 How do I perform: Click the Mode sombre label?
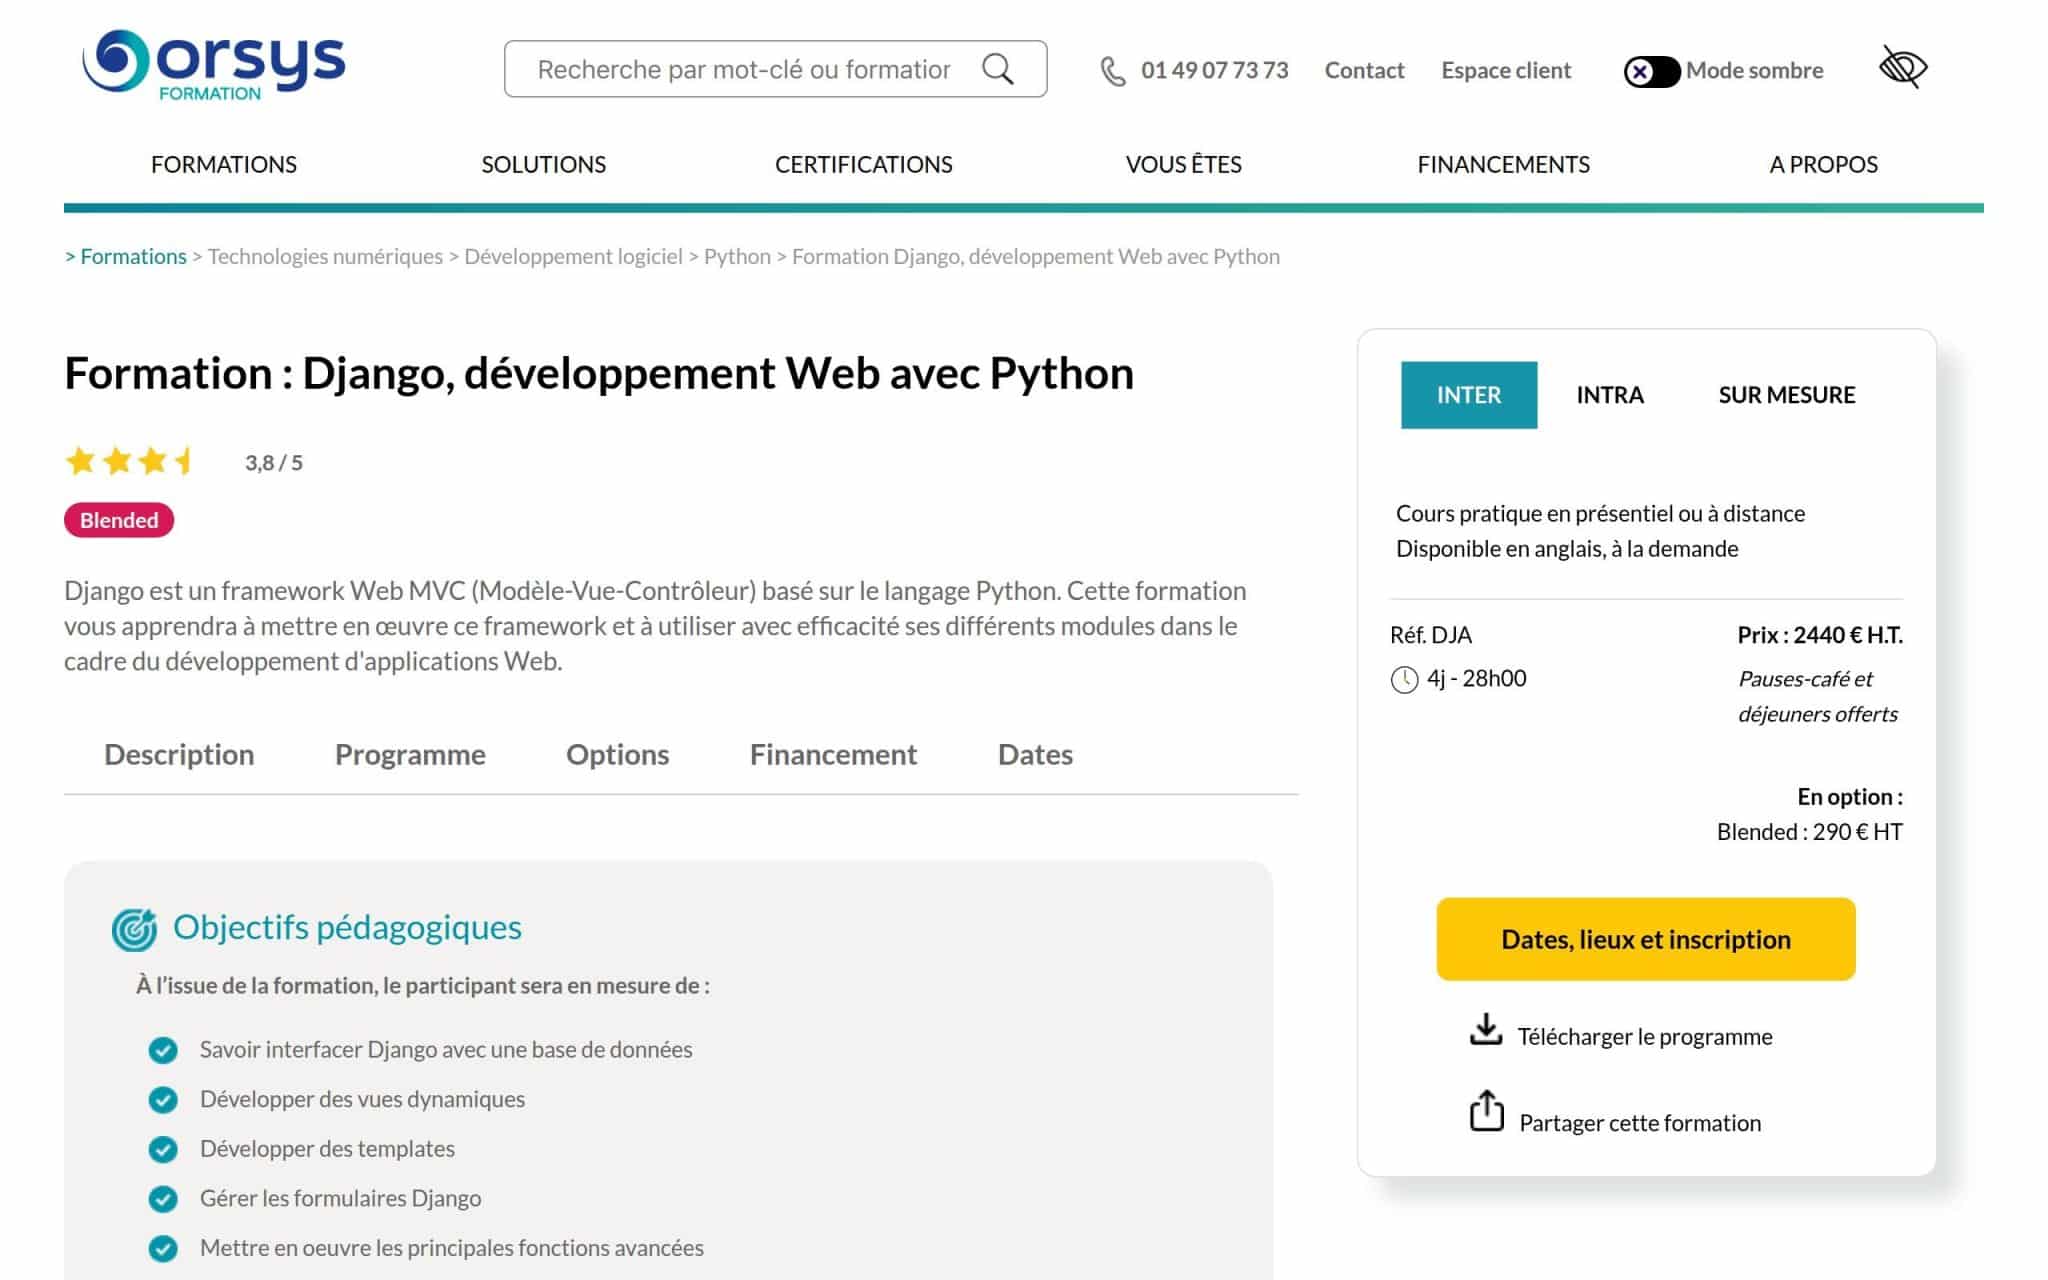pyautogui.click(x=1755, y=70)
